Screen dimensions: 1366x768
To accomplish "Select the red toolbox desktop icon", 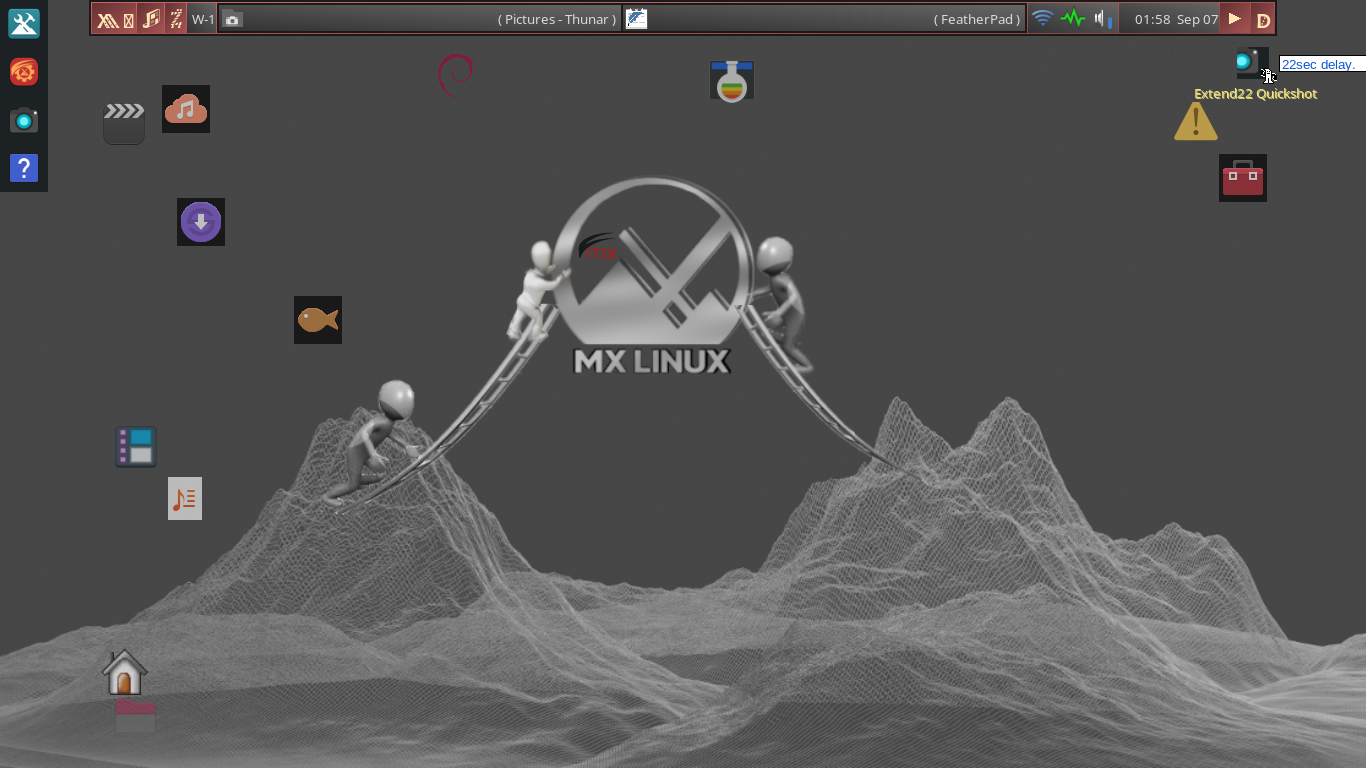I will pos(1243,178).
